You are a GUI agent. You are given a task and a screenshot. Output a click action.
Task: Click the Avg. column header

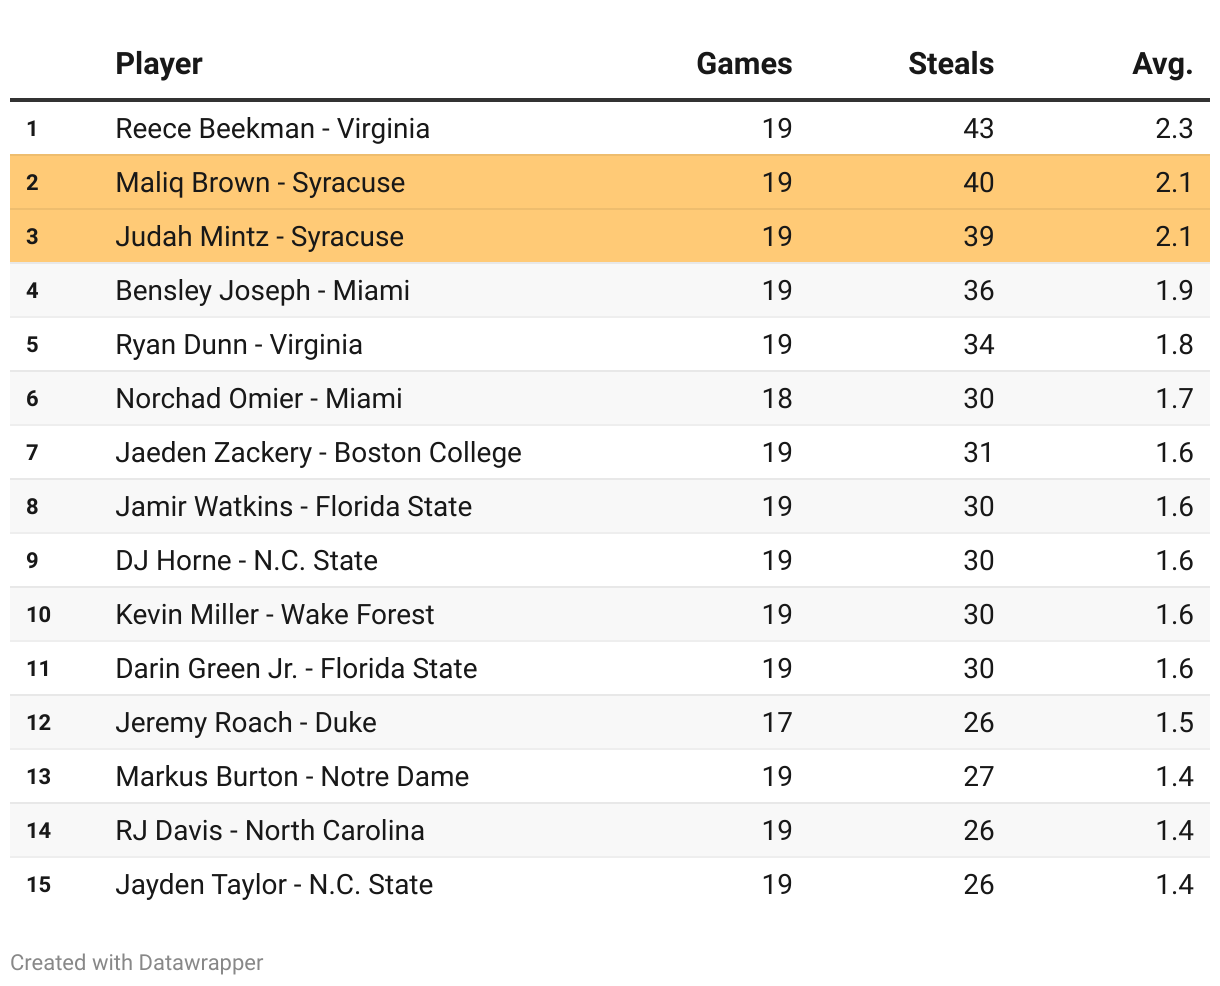click(x=1162, y=64)
